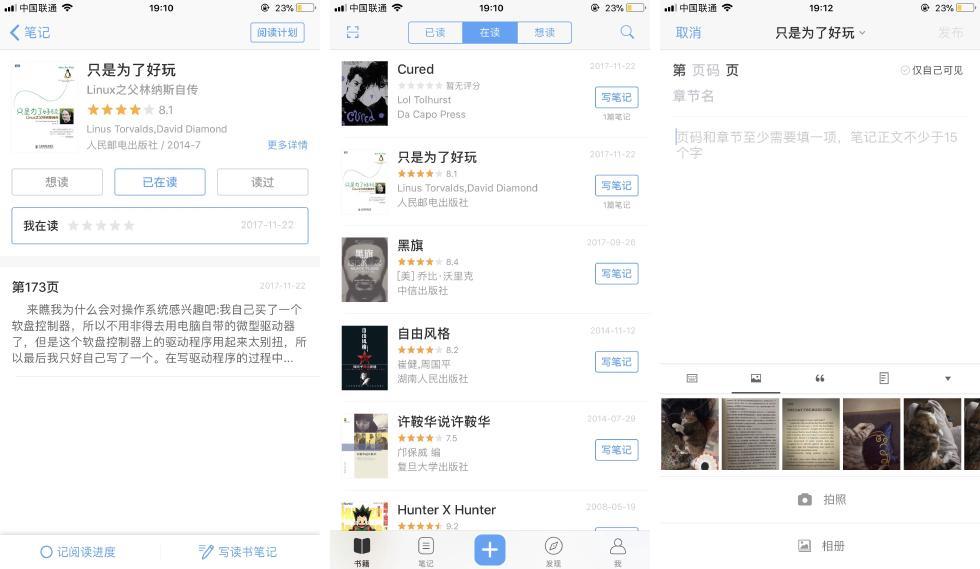The image size is (980, 569).
Task: Tap 写笔记 button for 黑旗
Action: click(x=616, y=273)
